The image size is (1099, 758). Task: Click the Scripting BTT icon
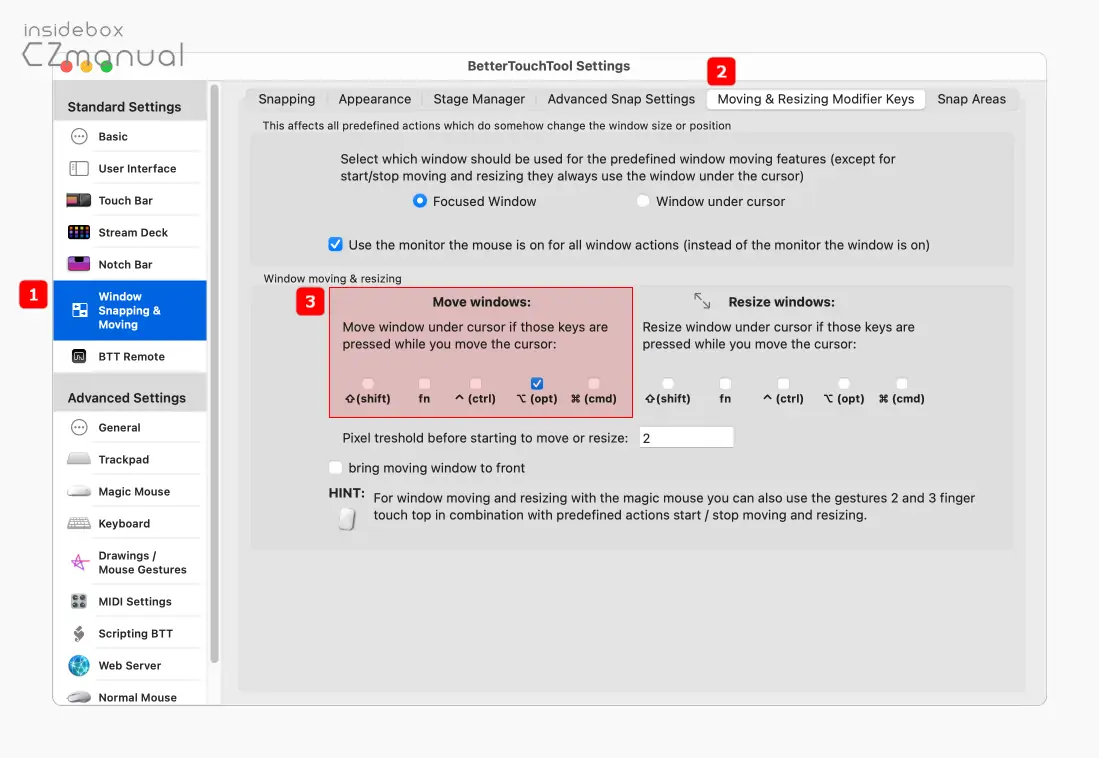[79, 633]
